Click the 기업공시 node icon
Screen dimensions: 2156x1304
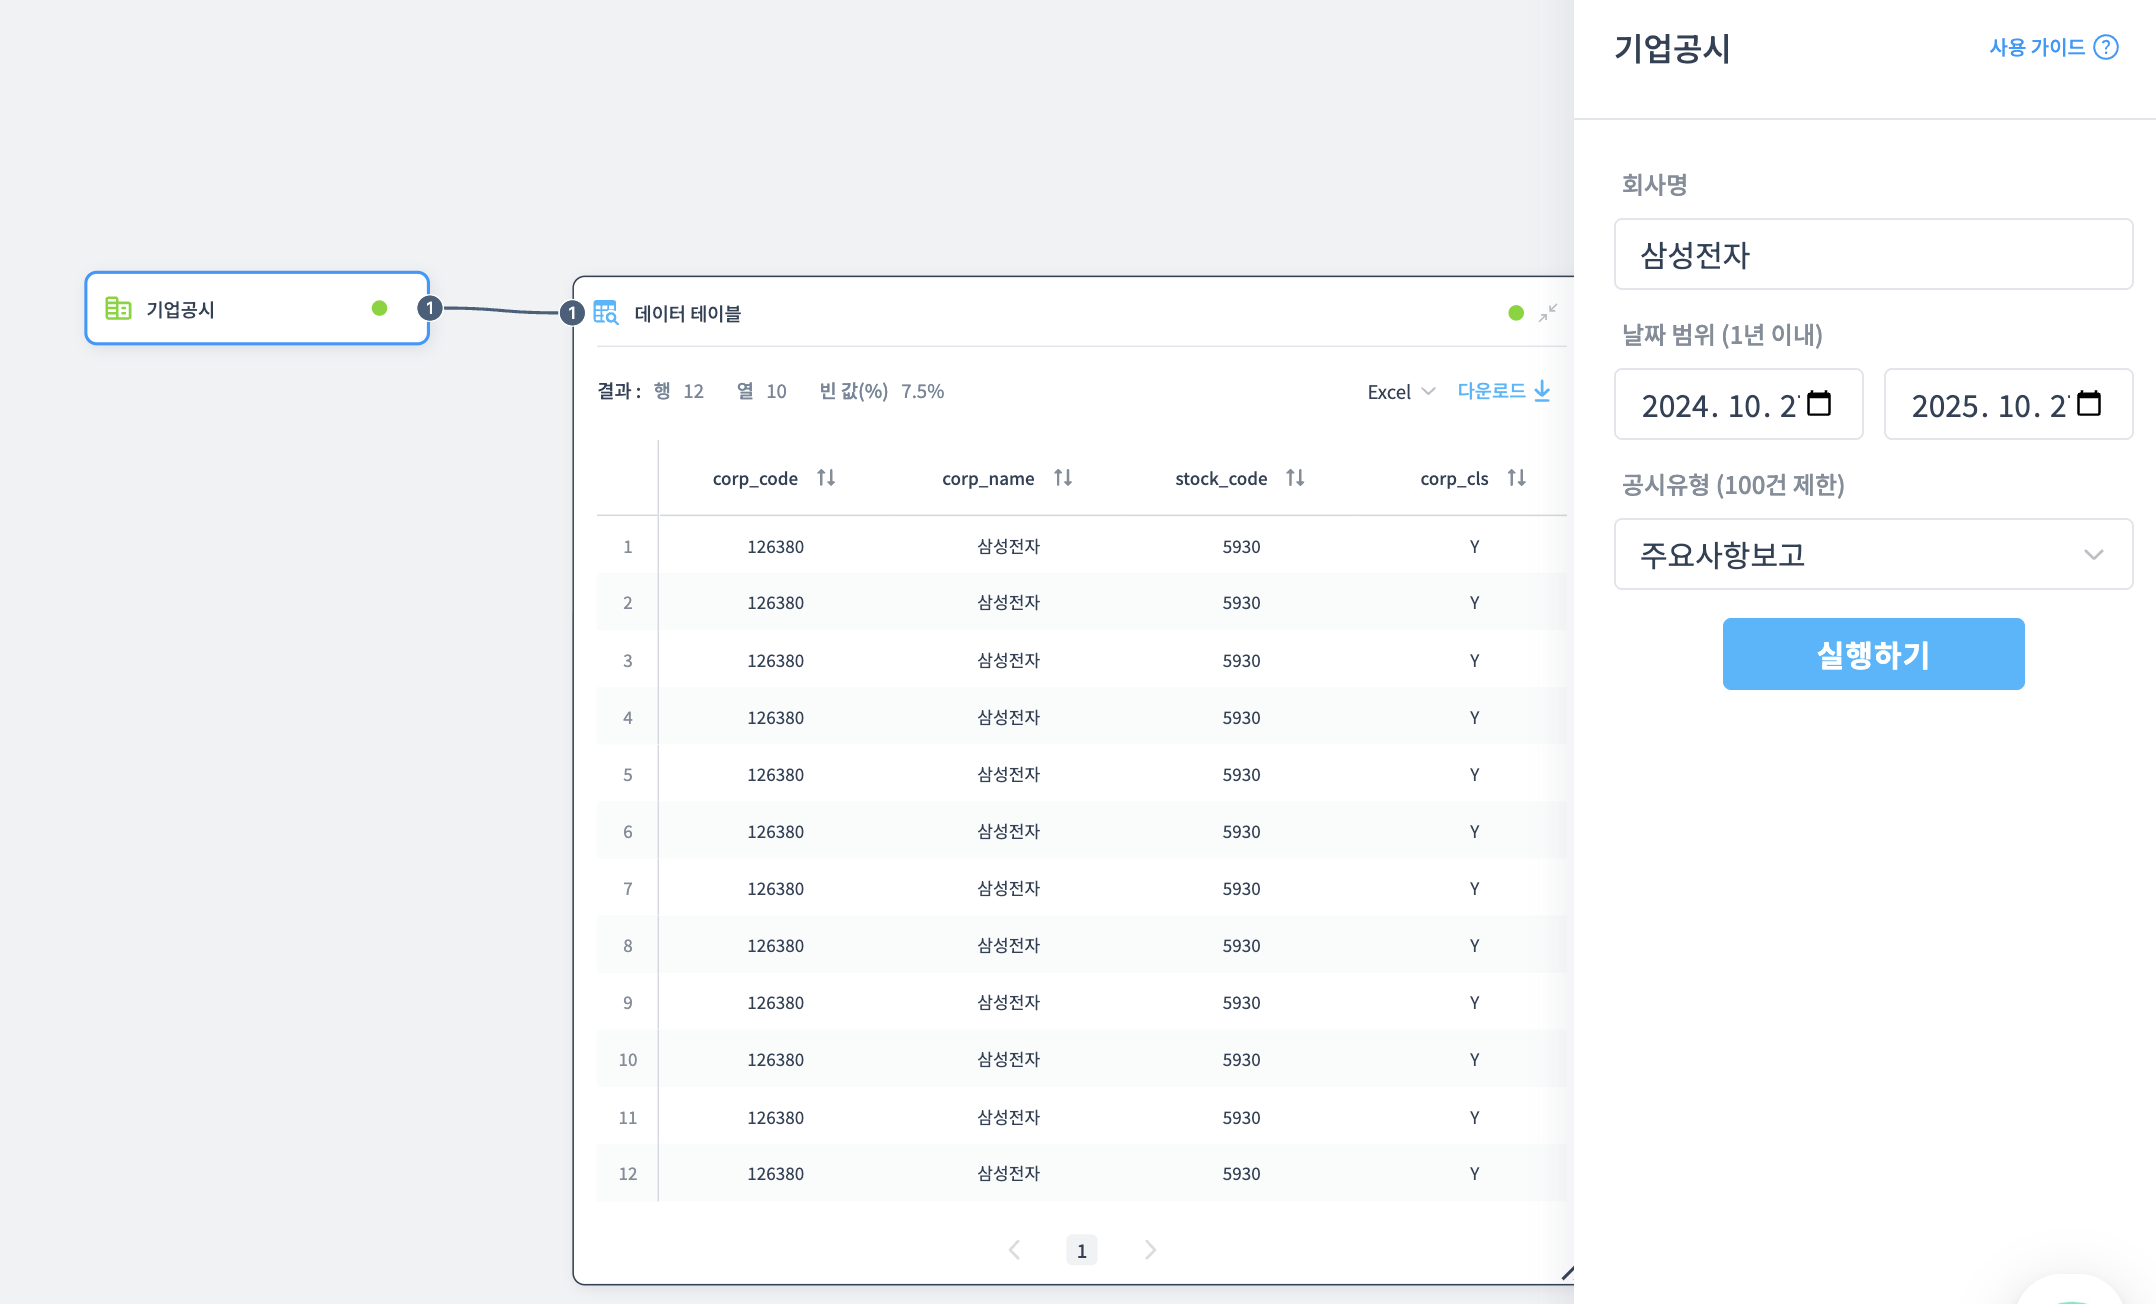click(118, 309)
